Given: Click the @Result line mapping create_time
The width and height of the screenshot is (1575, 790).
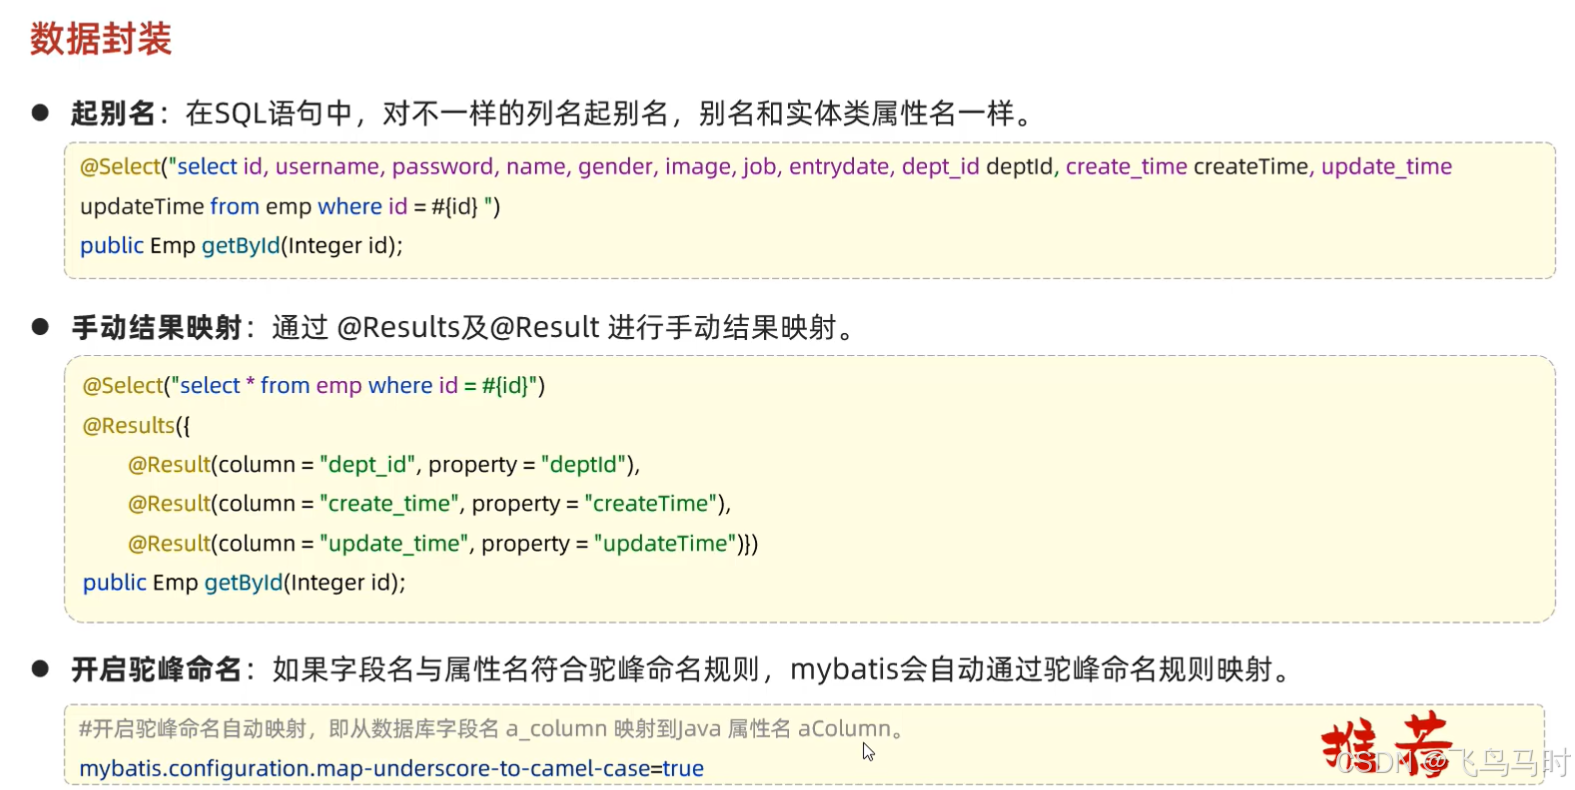Looking at the screenshot, I should tap(430, 503).
